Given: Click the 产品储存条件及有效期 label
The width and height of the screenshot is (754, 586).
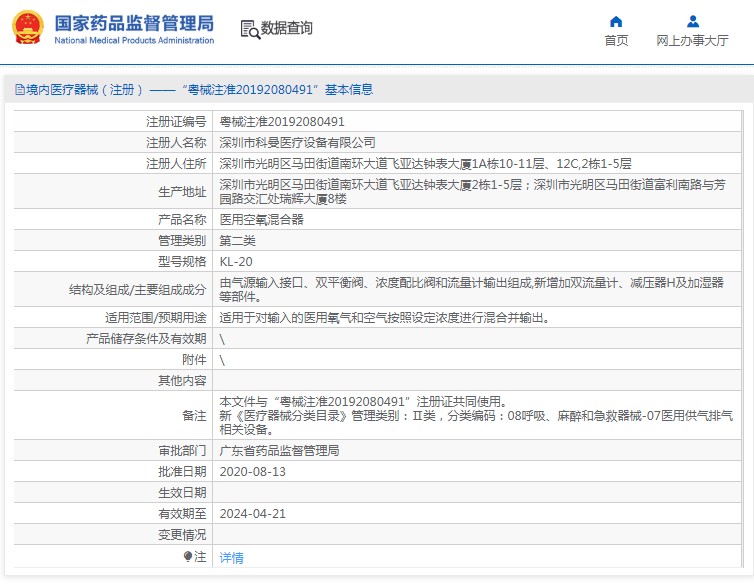Looking at the screenshot, I should click(x=146, y=339).
